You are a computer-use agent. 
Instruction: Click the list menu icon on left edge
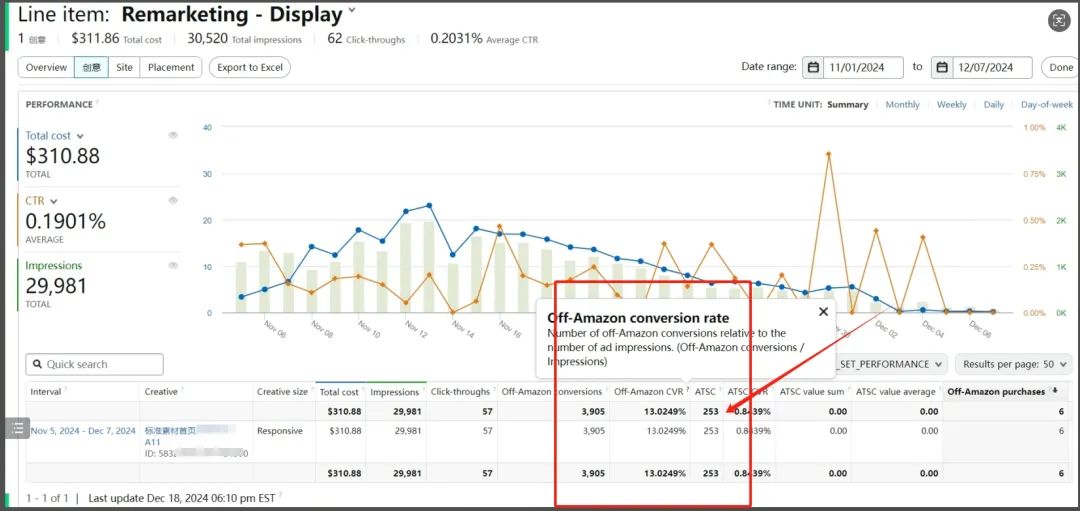coord(18,428)
